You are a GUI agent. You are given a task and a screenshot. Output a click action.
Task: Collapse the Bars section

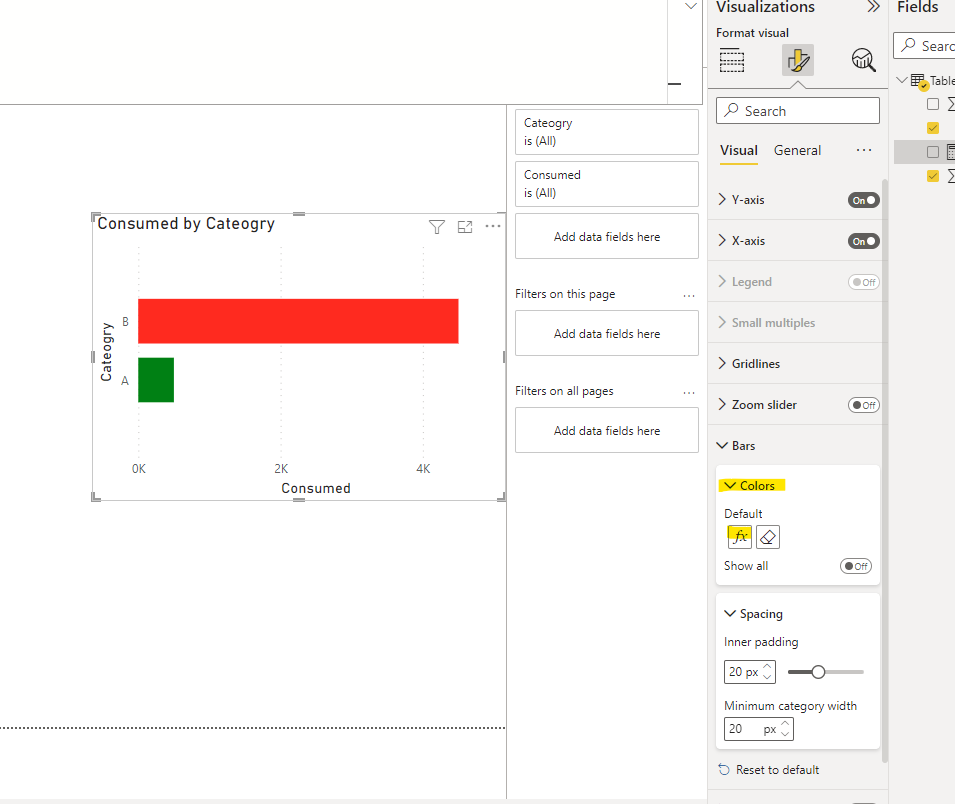point(722,445)
